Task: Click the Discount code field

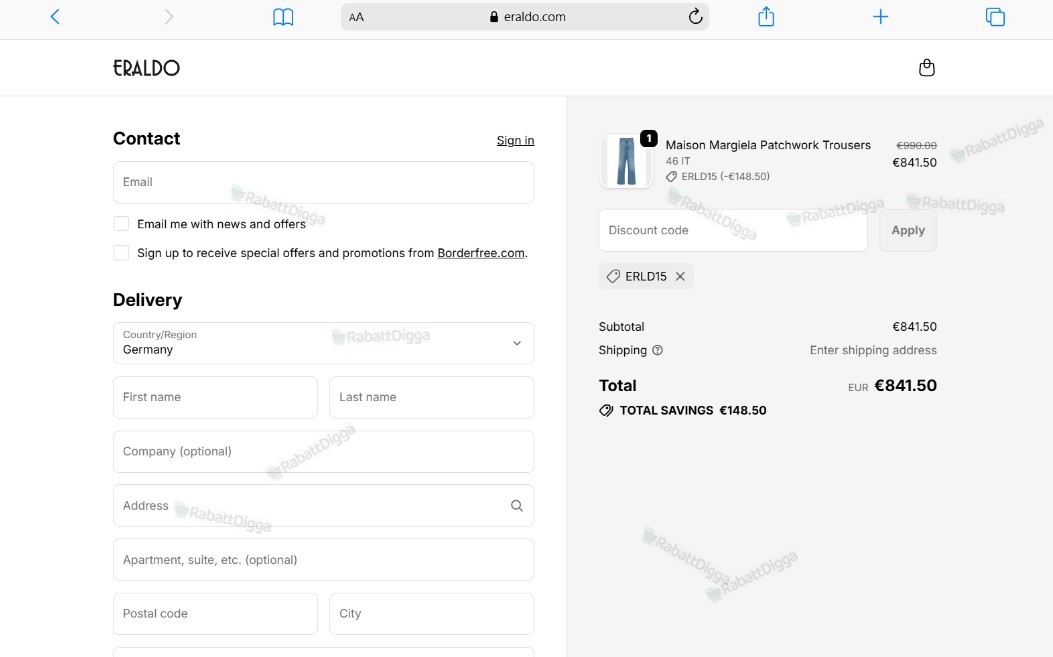Action: click(733, 230)
